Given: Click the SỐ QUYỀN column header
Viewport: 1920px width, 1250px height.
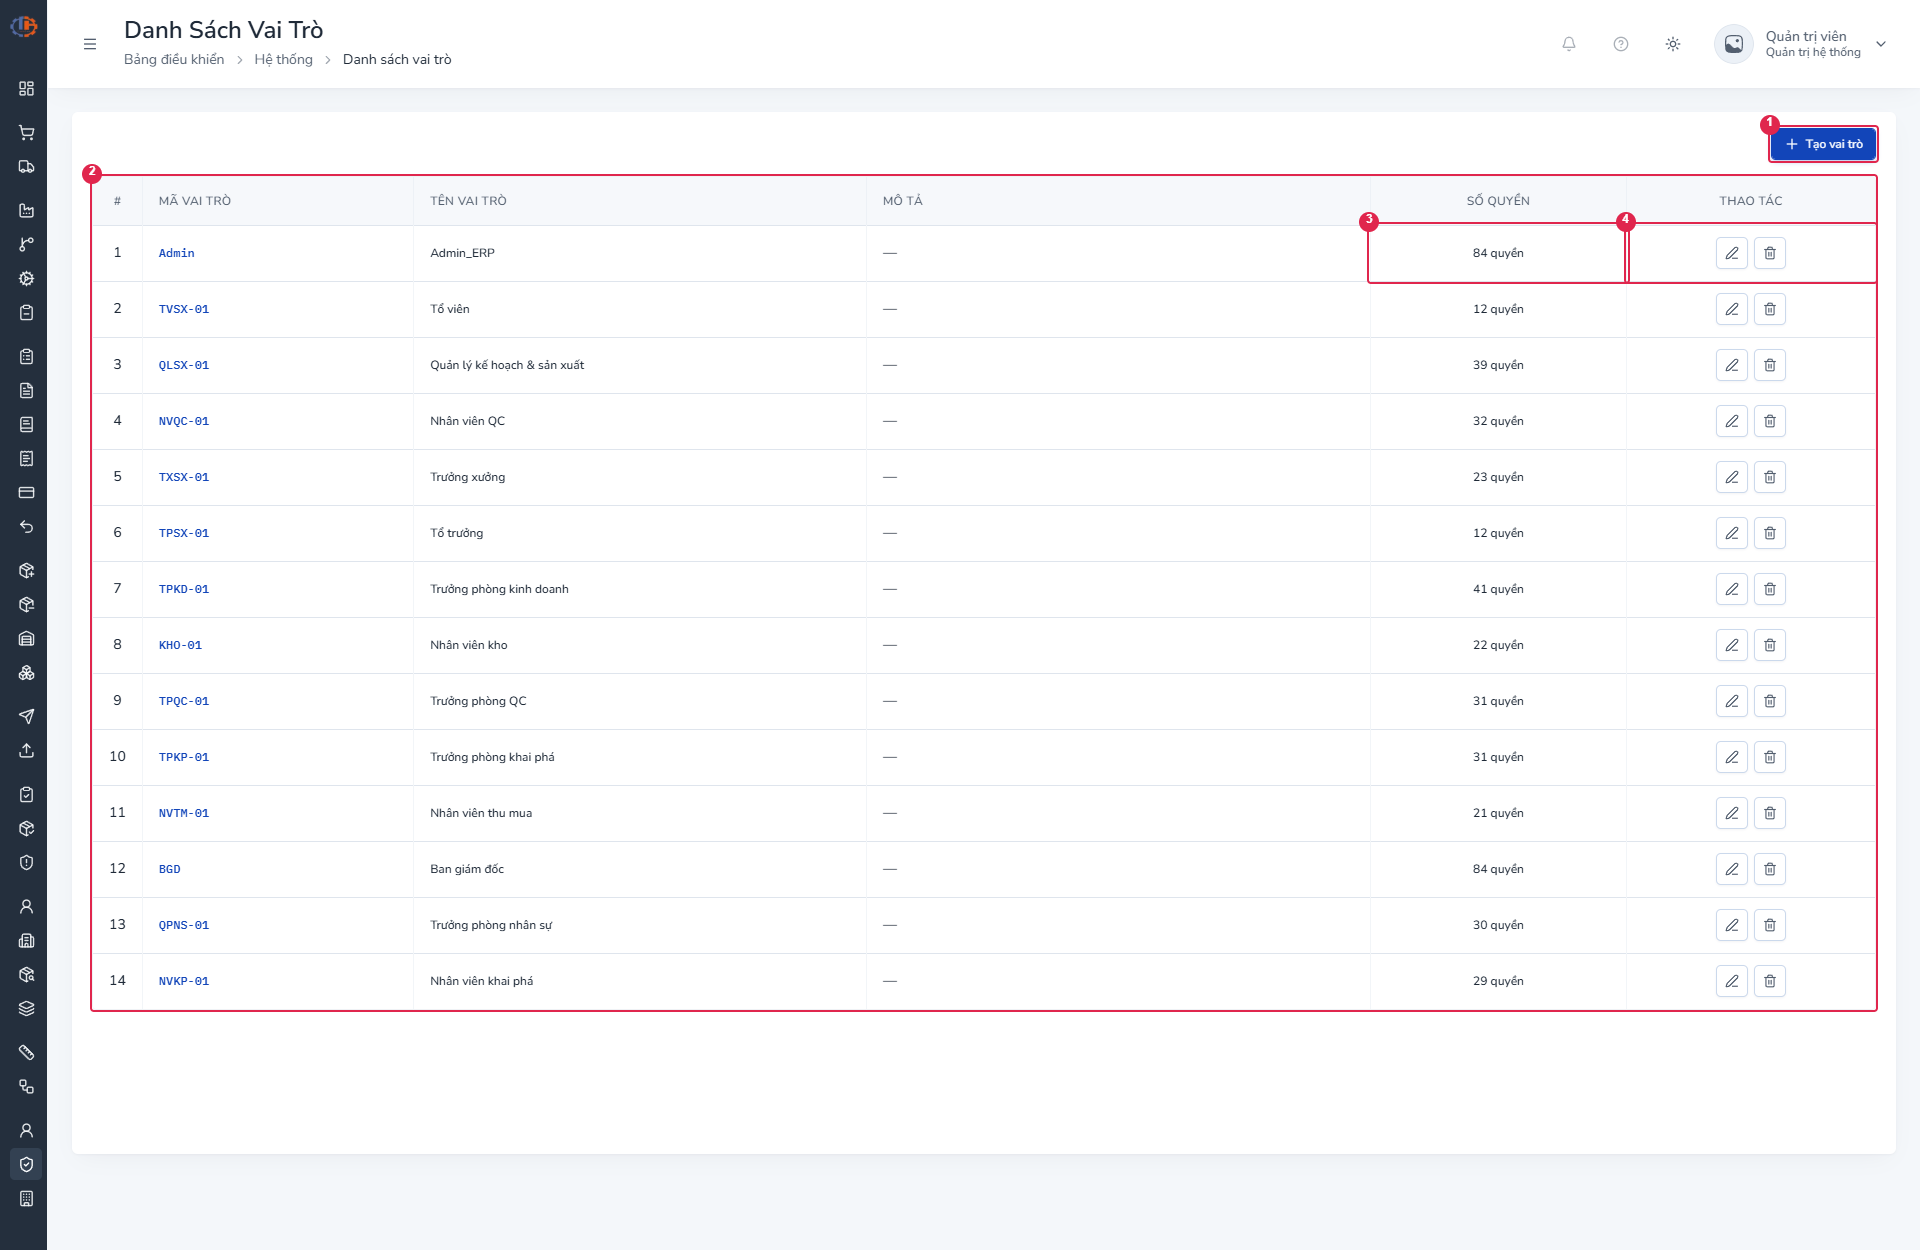Looking at the screenshot, I should [1498, 201].
